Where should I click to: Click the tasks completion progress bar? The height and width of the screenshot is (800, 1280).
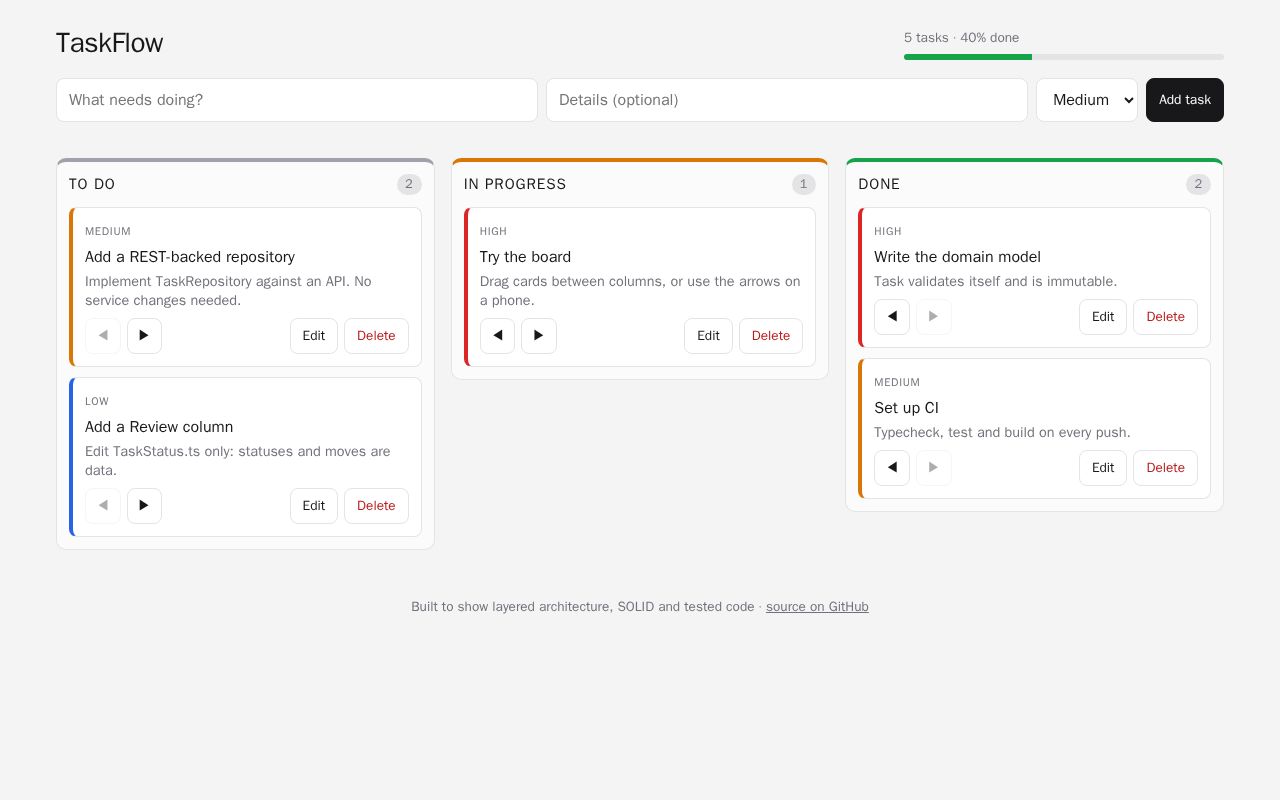point(1064,57)
